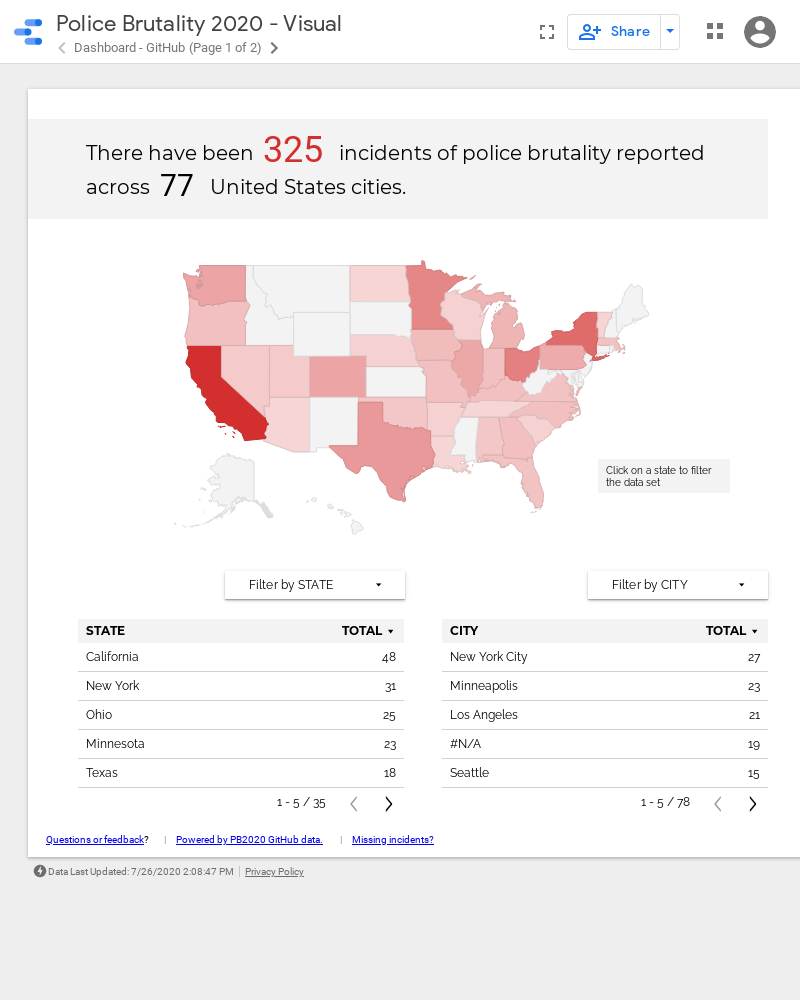The image size is (800, 1000).
Task: Open the Missing incidents link
Action: point(393,840)
